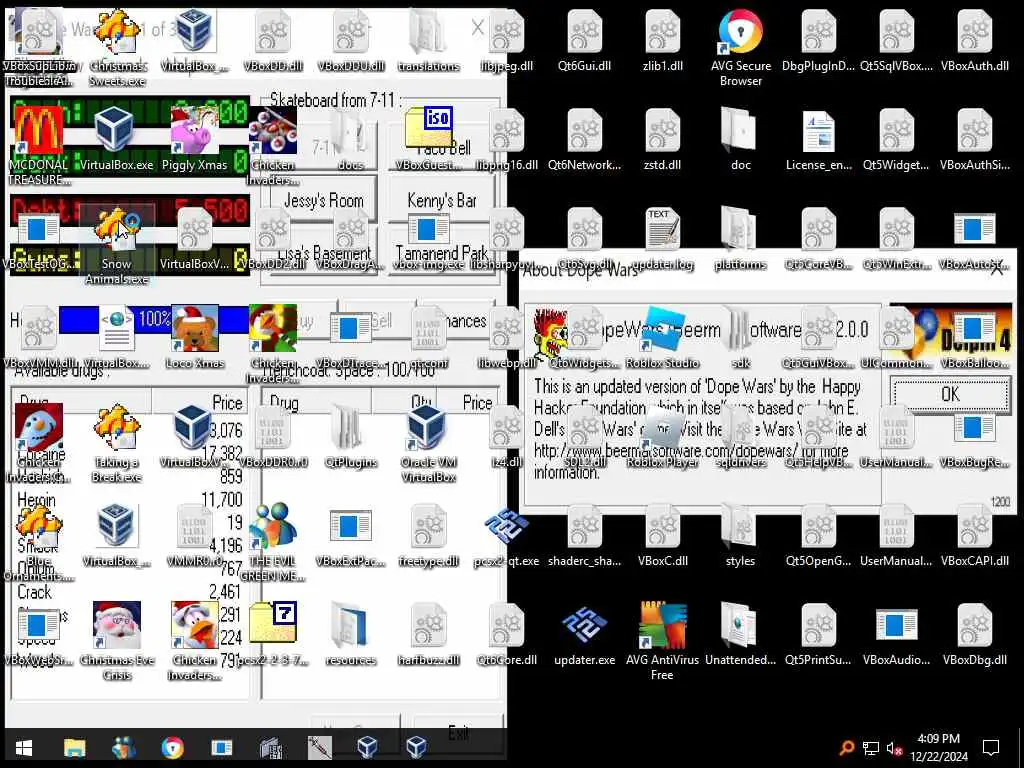The image size is (1024, 768).
Task: Select the Unattended folder icon
Action: pos(741,633)
